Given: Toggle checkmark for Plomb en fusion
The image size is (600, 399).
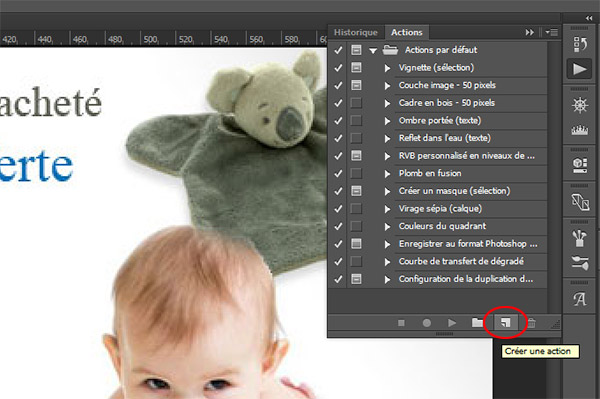Looking at the screenshot, I should (338, 173).
